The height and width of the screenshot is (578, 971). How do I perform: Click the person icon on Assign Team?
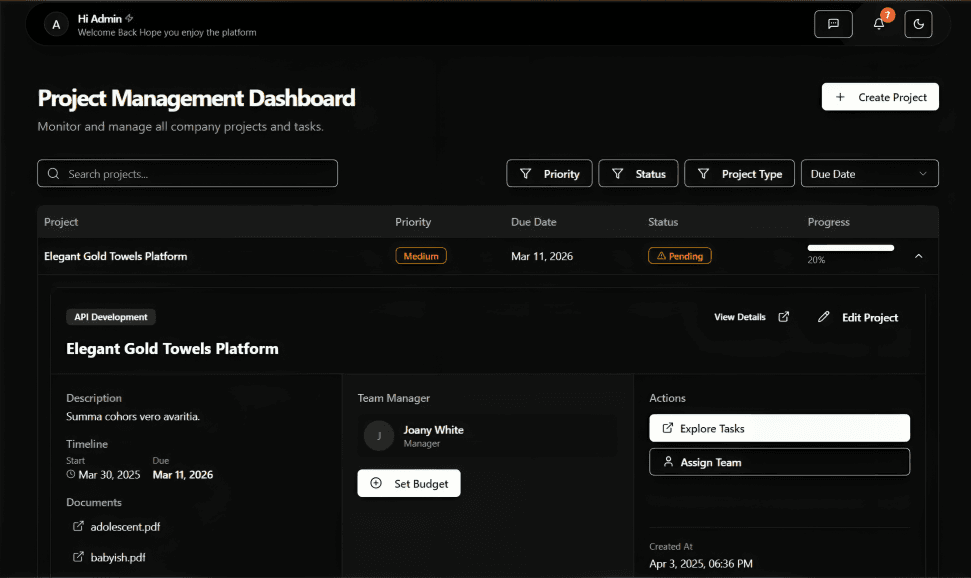669,462
